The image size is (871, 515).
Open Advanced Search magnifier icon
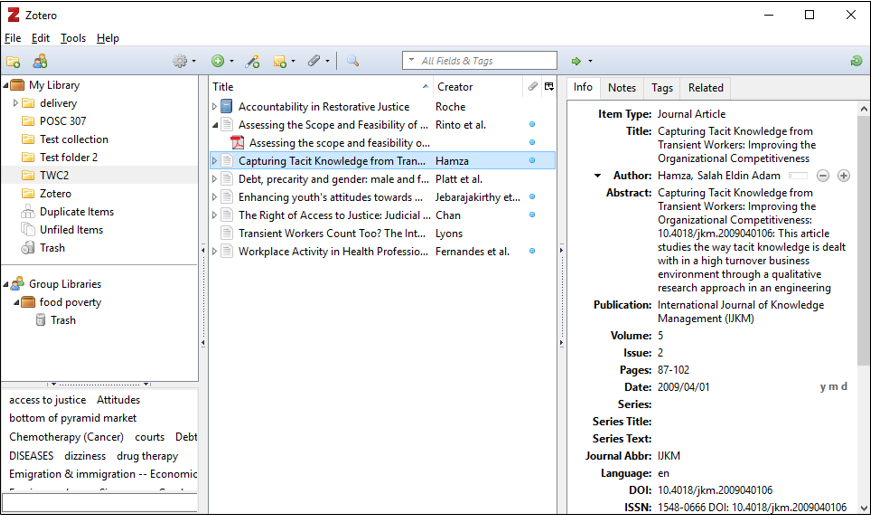click(353, 61)
